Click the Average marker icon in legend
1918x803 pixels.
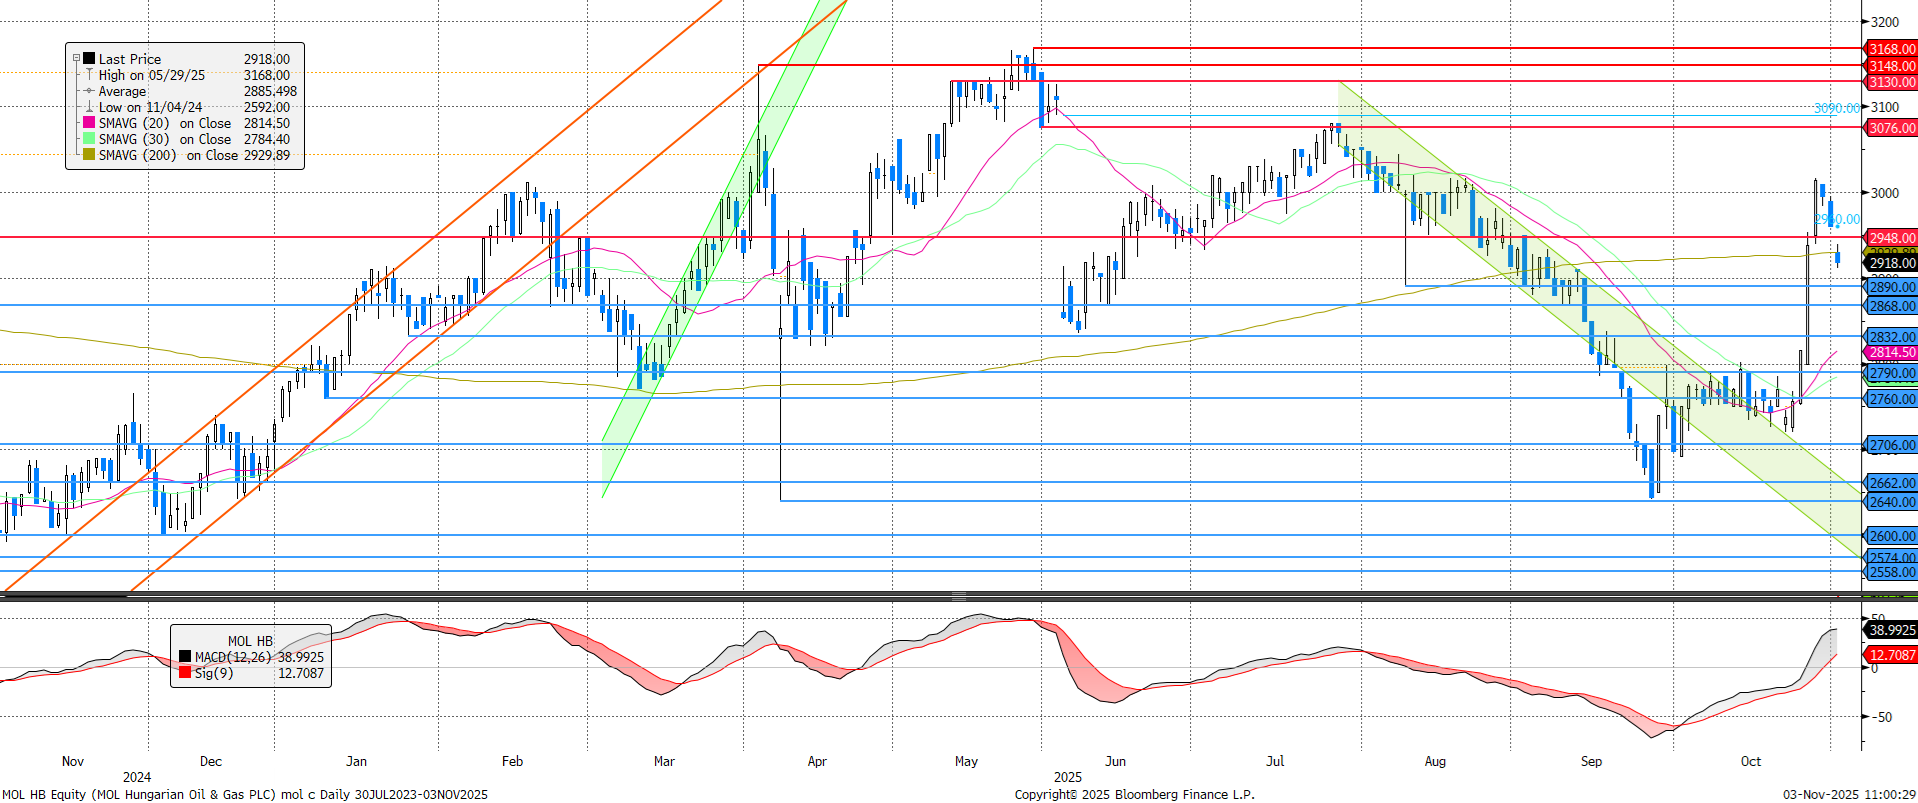89,91
